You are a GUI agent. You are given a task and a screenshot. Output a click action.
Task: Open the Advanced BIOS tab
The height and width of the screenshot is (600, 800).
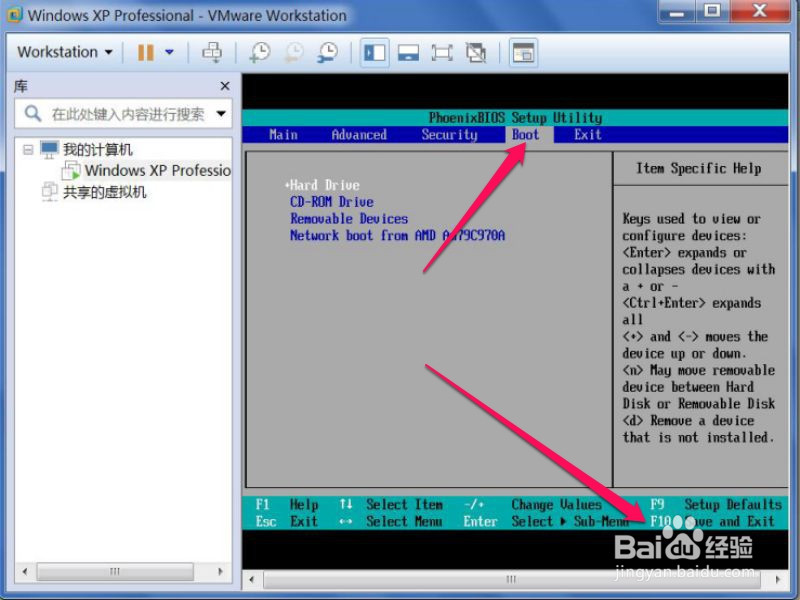pyautogui.click(x=359, y=135)
